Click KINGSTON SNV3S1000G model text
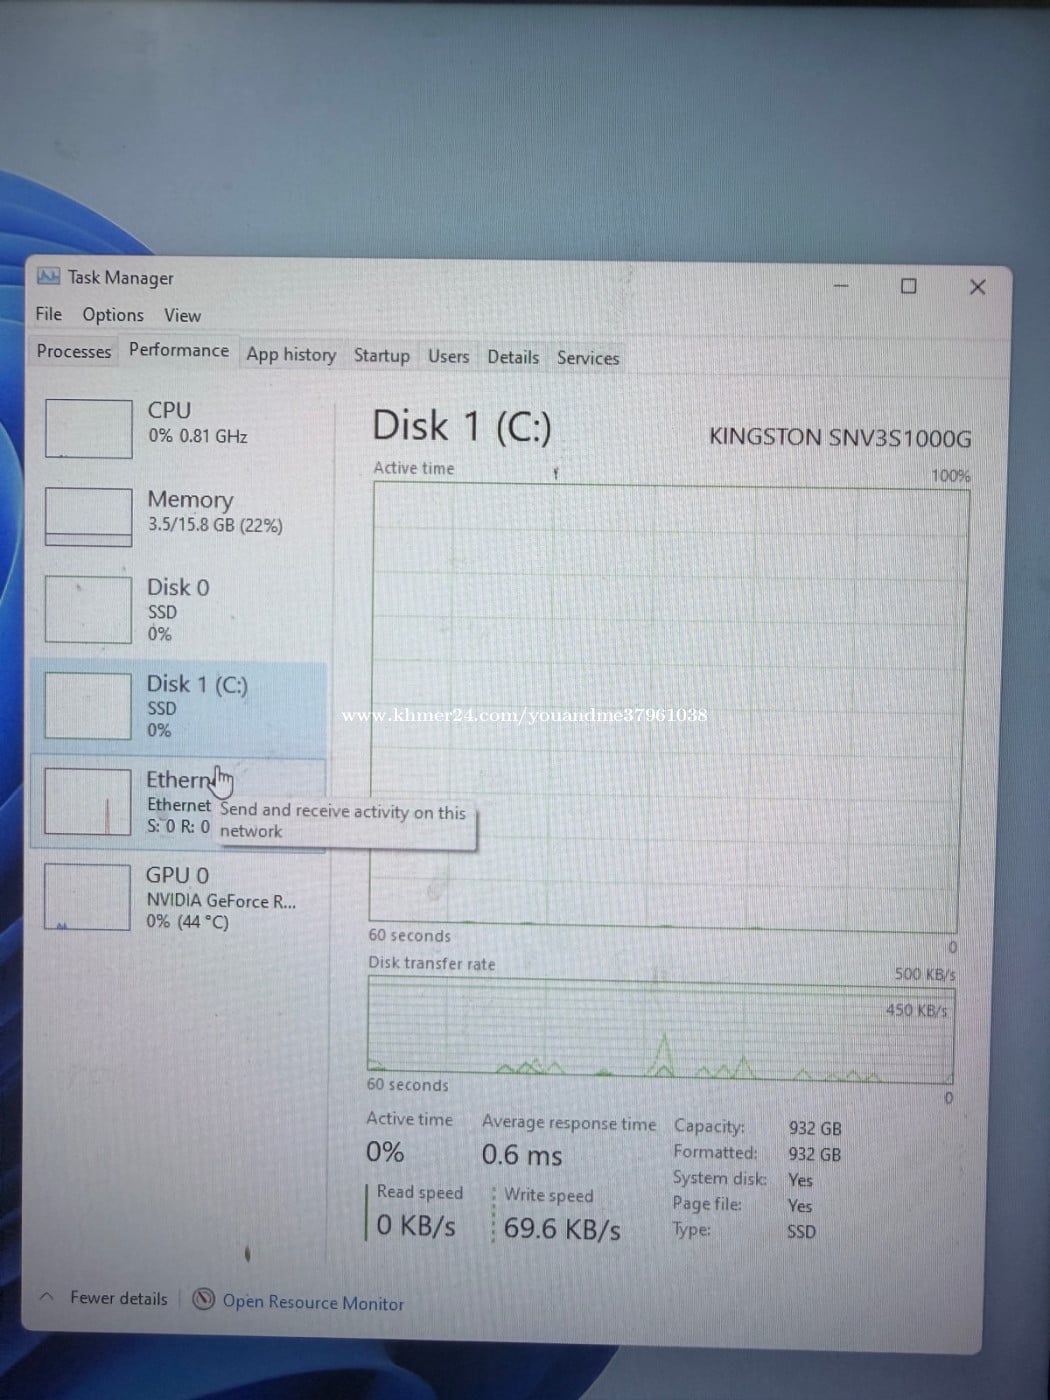Screen dimensions: 1050x1400 coord(840,438)
